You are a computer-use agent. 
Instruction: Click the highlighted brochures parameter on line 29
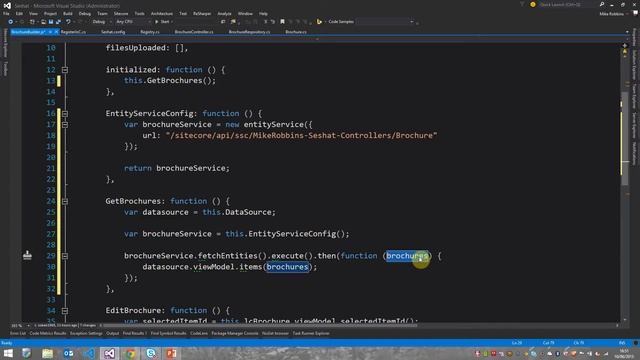coord(407,256)
